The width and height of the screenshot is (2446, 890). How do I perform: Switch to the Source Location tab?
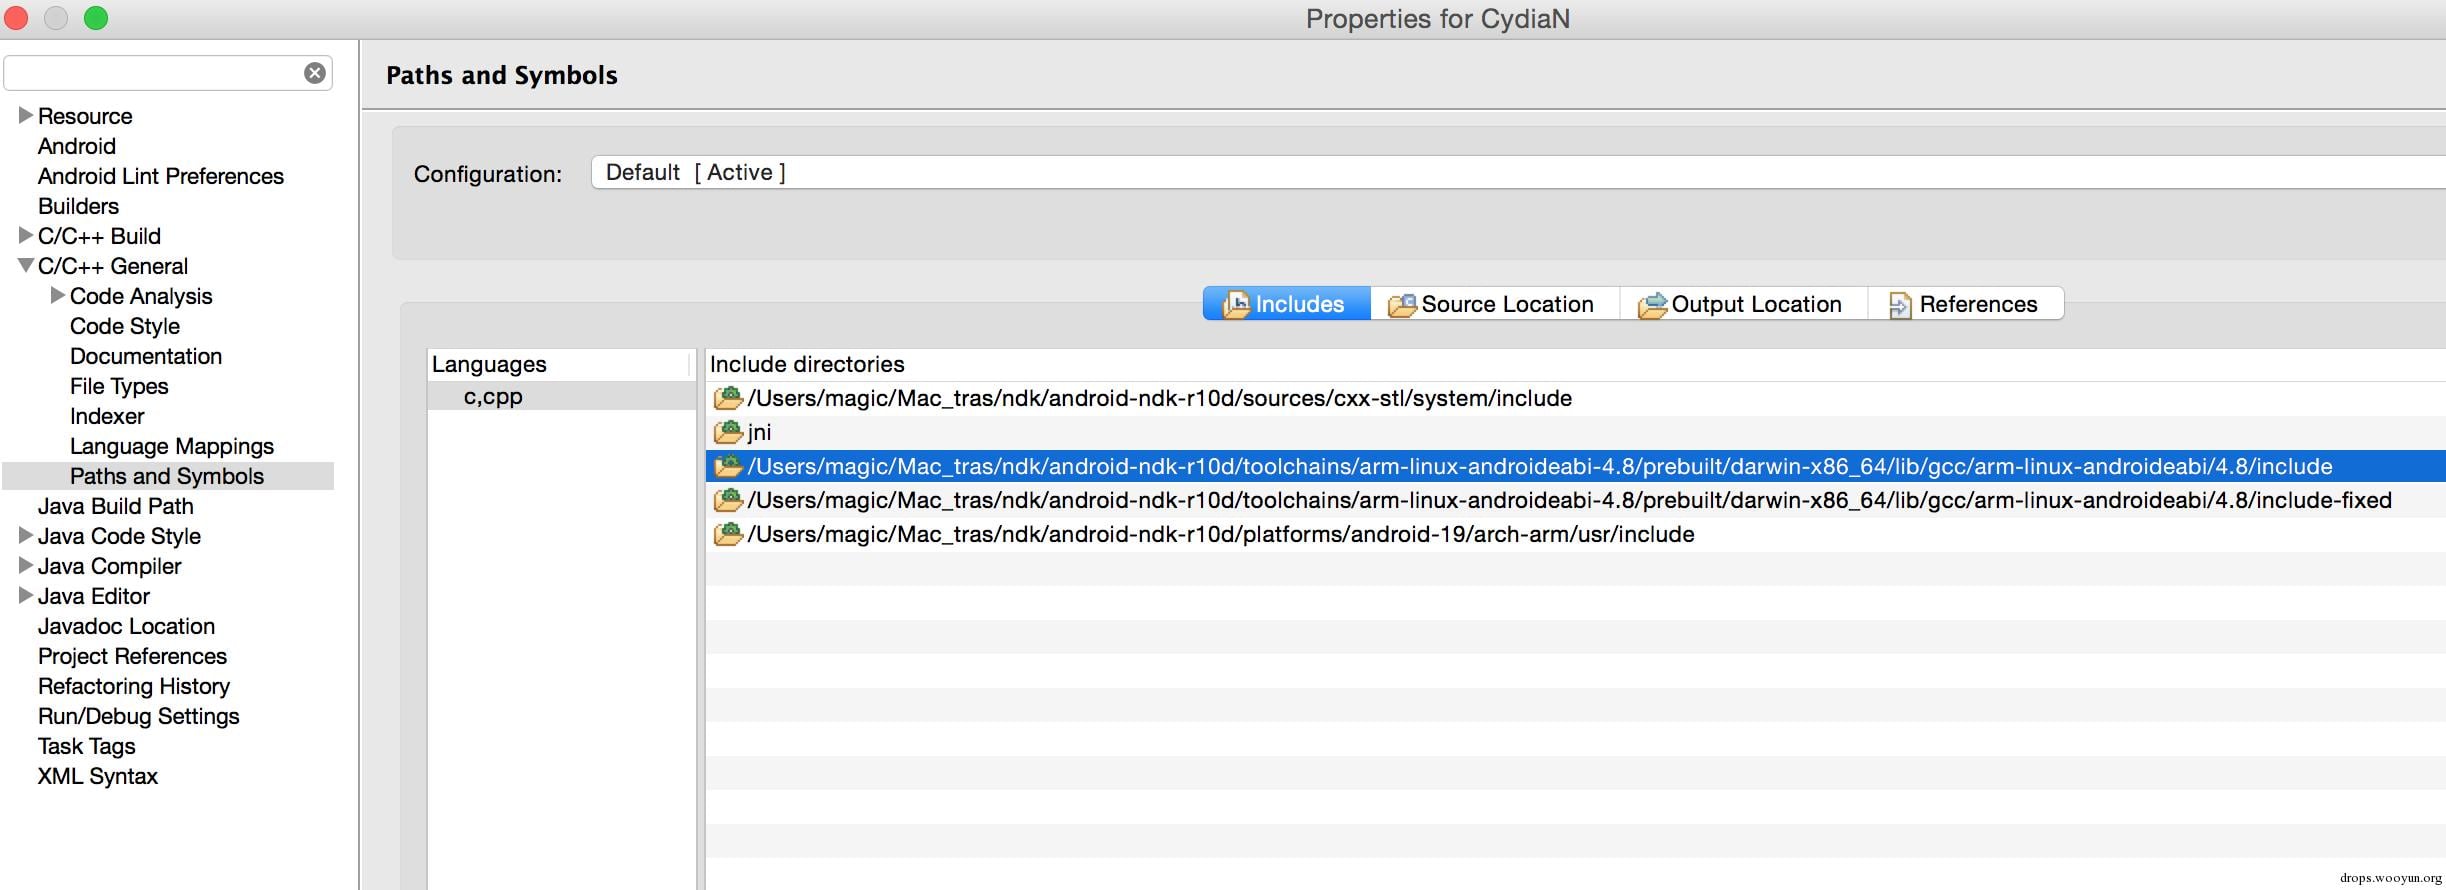coord(1506,304)
